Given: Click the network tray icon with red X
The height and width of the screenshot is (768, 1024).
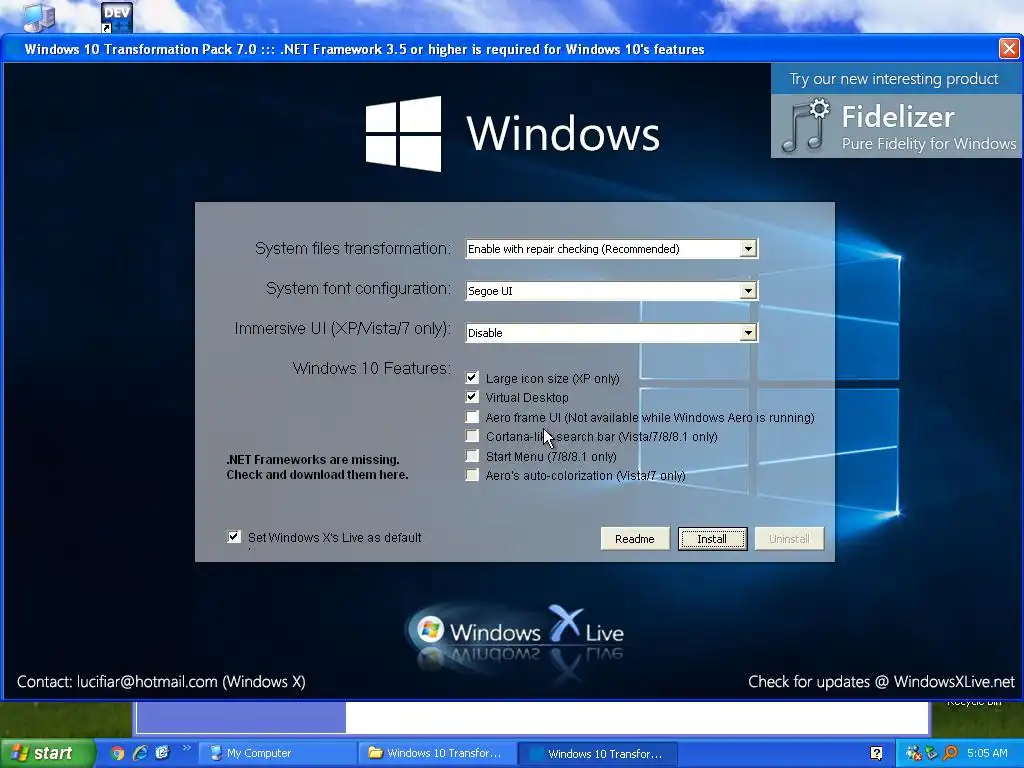Looking at the screenshot, I should pos(913,754).
